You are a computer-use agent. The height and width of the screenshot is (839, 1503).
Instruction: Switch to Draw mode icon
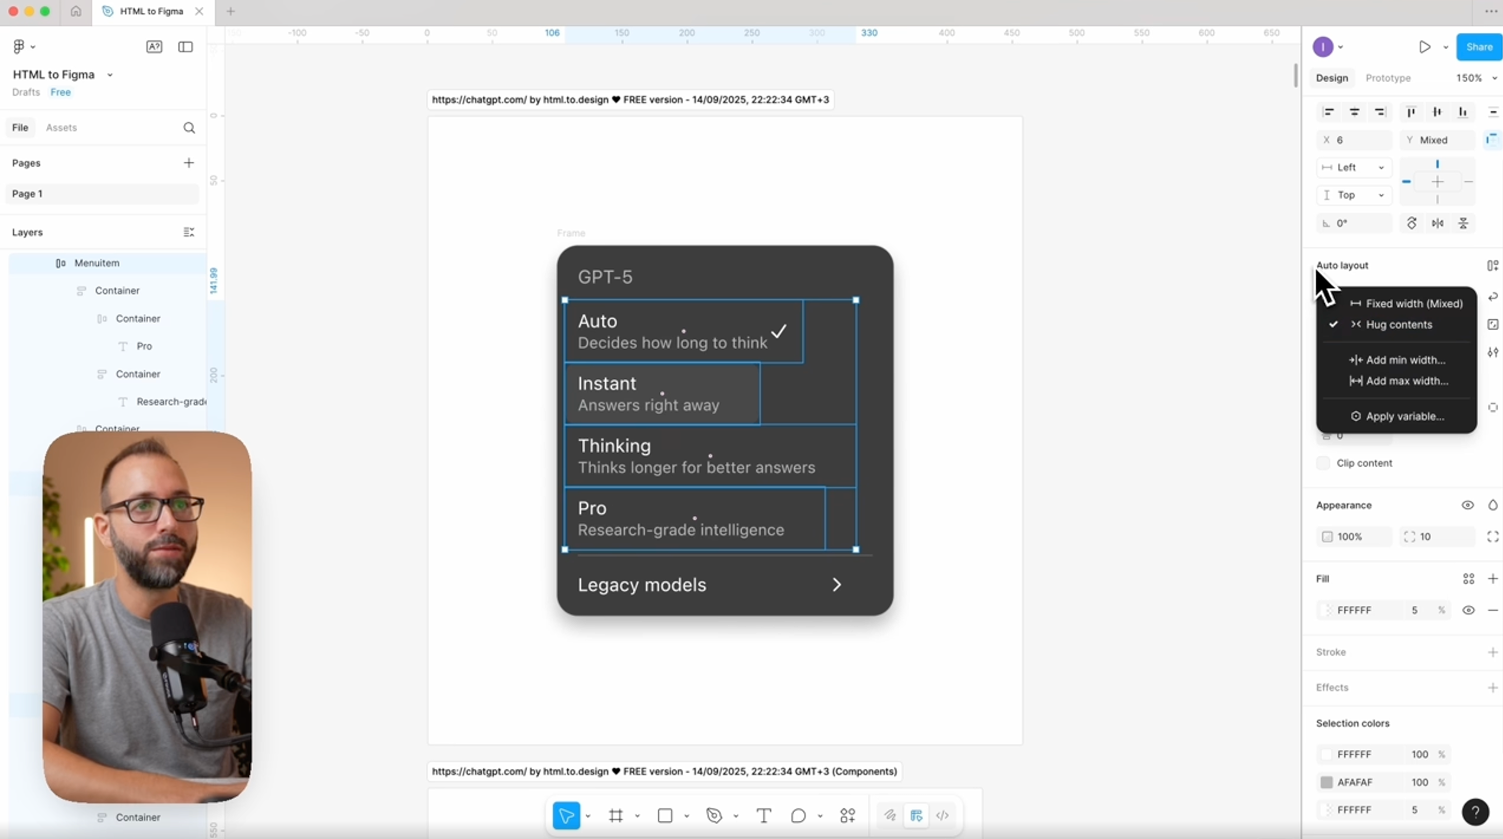point(890,816)
